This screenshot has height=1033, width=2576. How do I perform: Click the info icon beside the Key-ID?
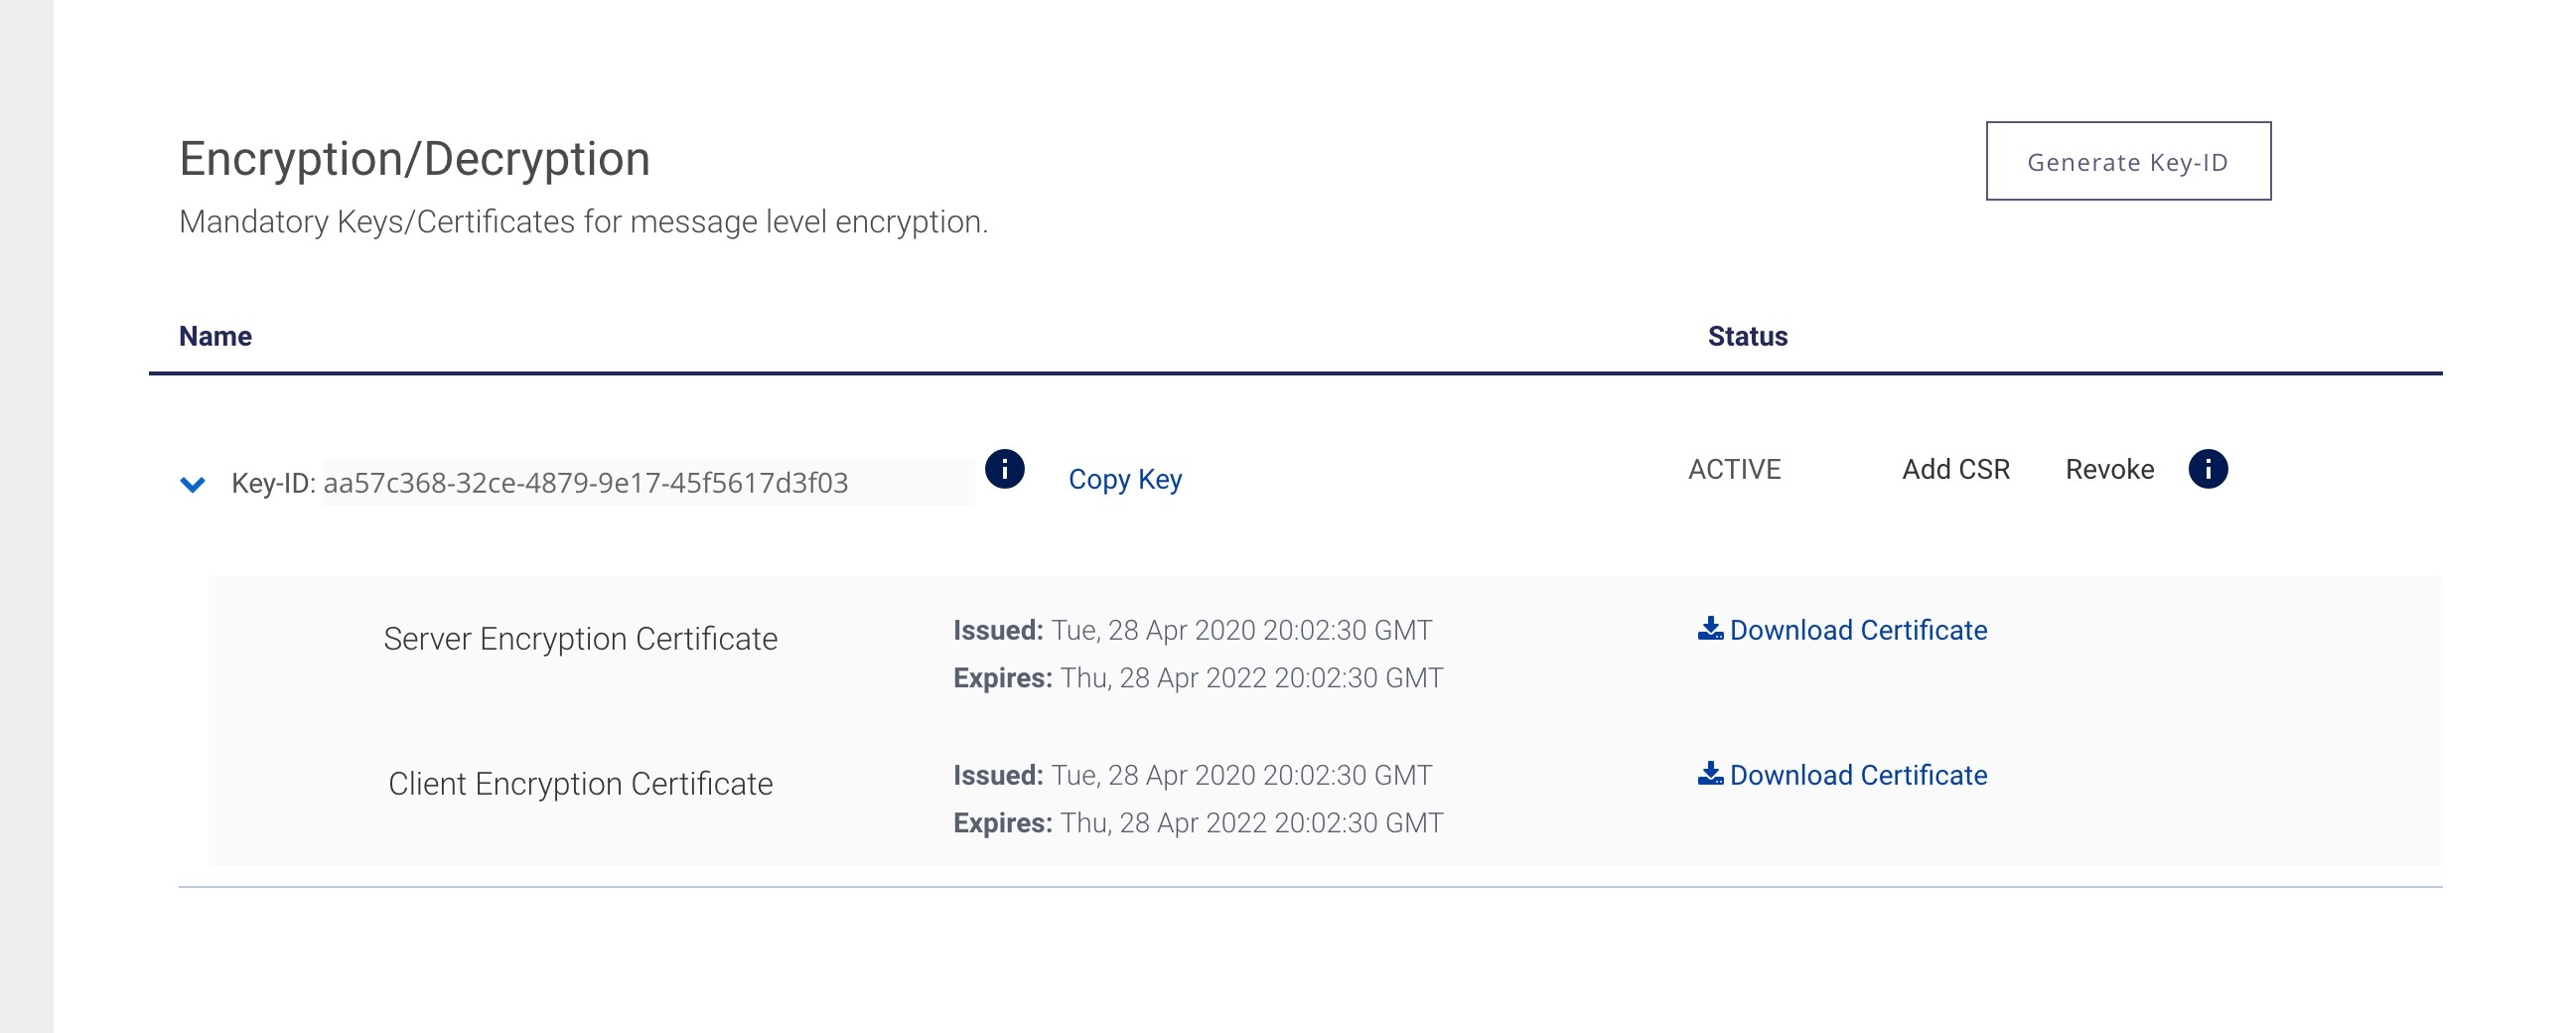click(1004, 468)
